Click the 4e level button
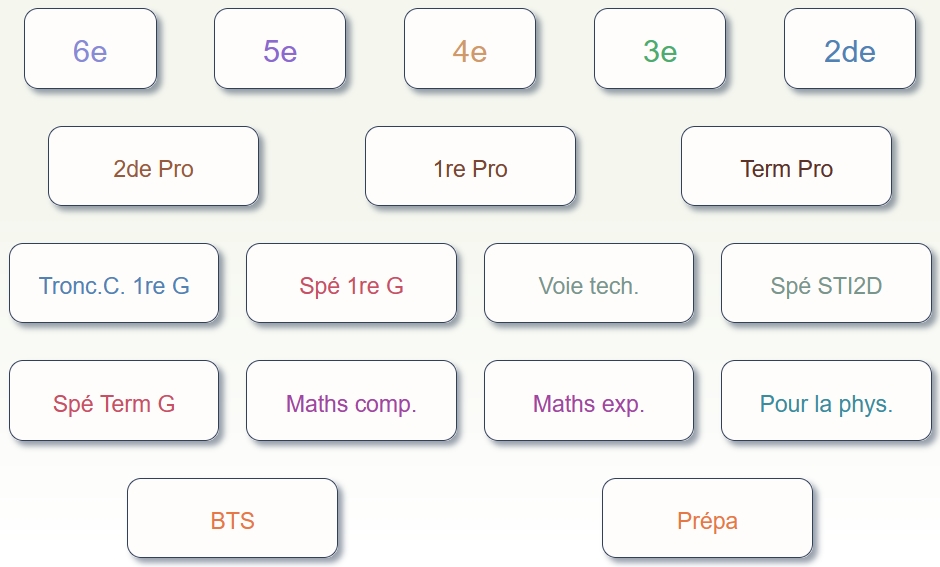Screen dimensions: 940x567 (470, 49)
